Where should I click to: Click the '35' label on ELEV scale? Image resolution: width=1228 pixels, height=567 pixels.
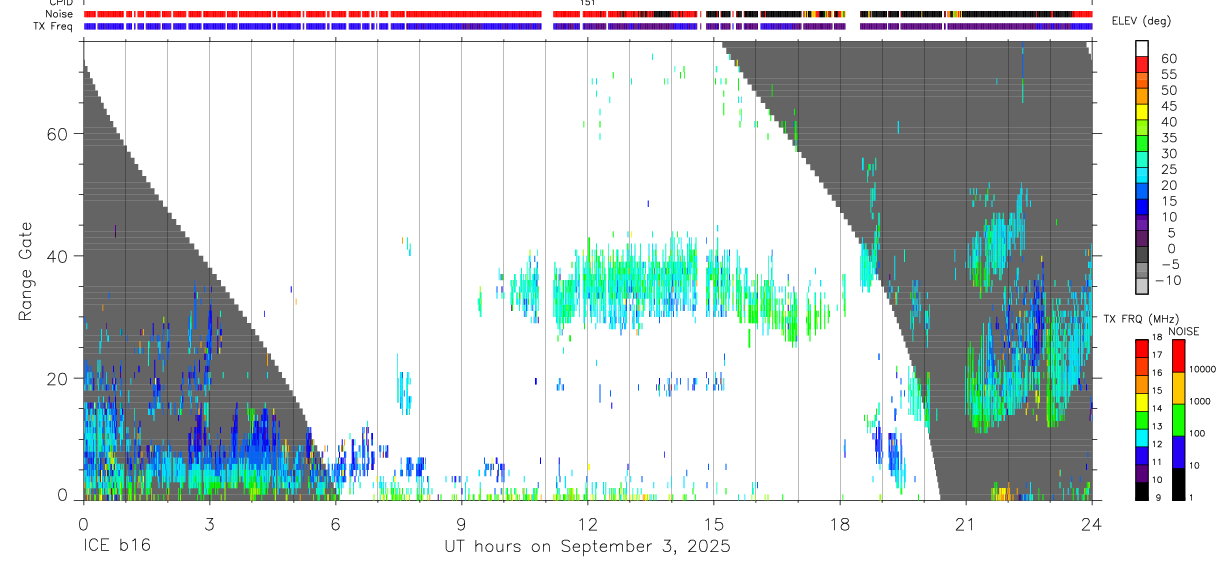[x=1168, y=137]
